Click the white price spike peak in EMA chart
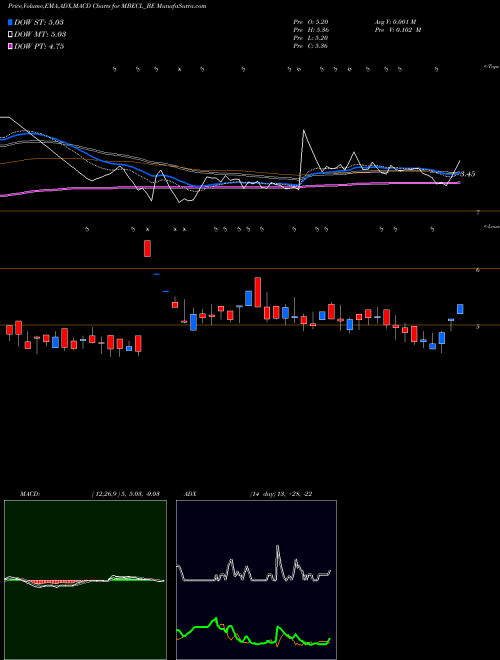500x660 pixels. 304,130
